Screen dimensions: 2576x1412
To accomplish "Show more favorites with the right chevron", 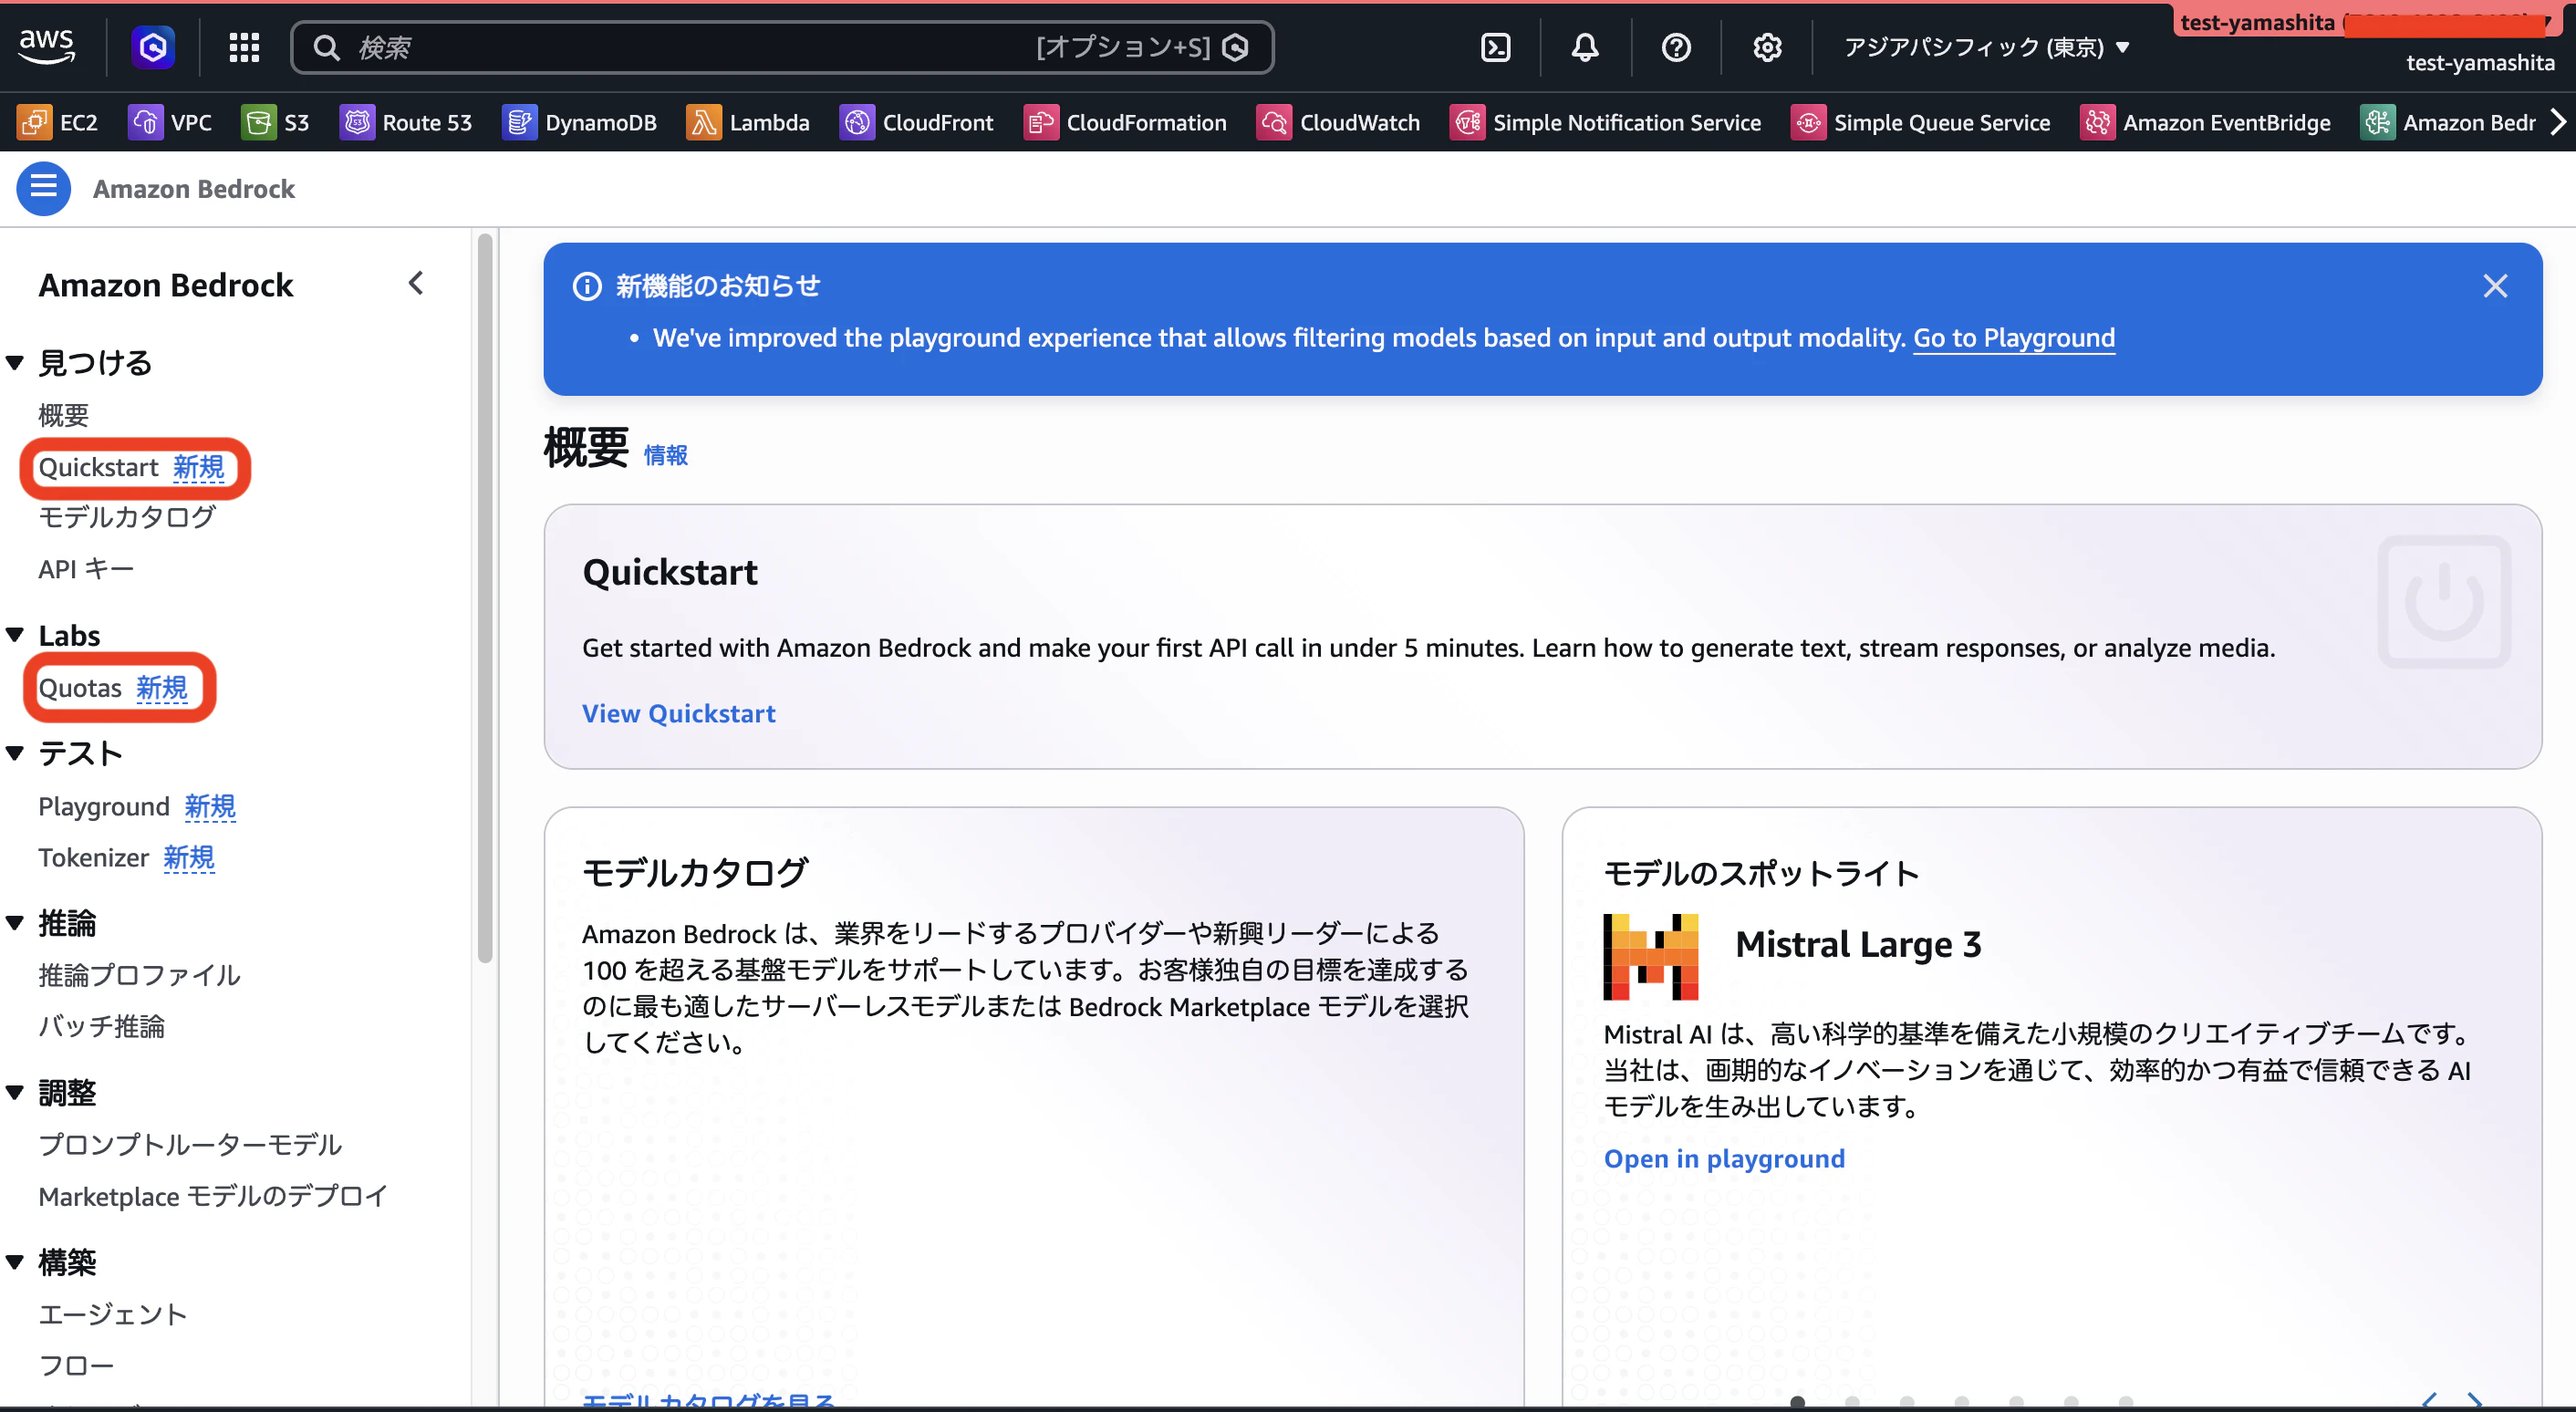I will (2557, 122).
